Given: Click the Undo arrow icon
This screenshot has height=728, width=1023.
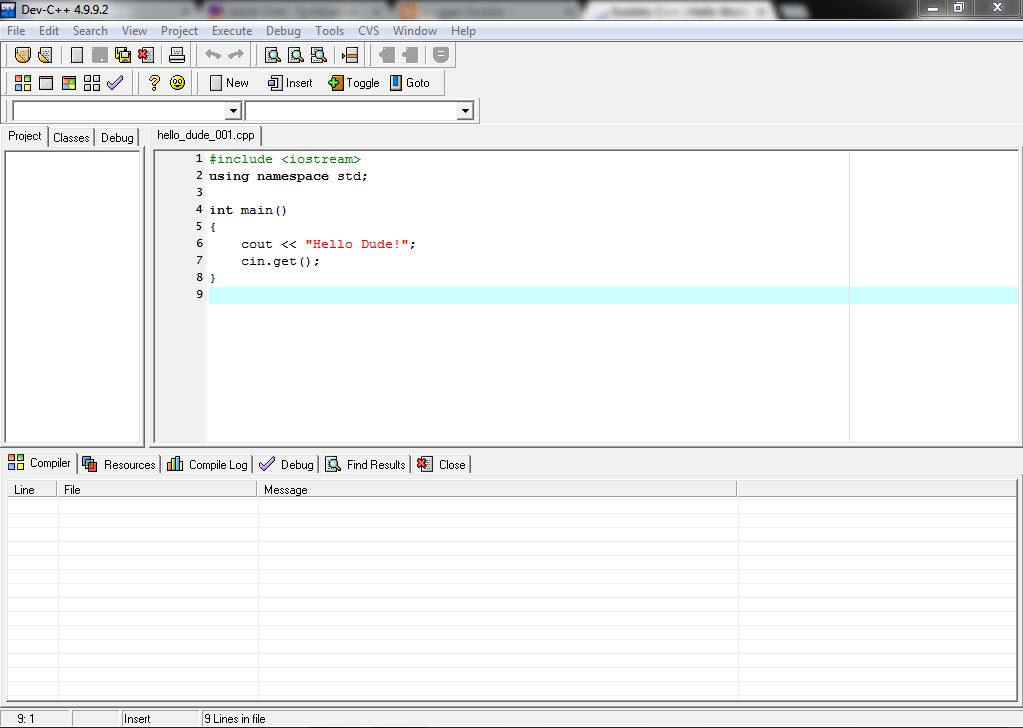Looking at the screenshot, I should pos(212,55).
